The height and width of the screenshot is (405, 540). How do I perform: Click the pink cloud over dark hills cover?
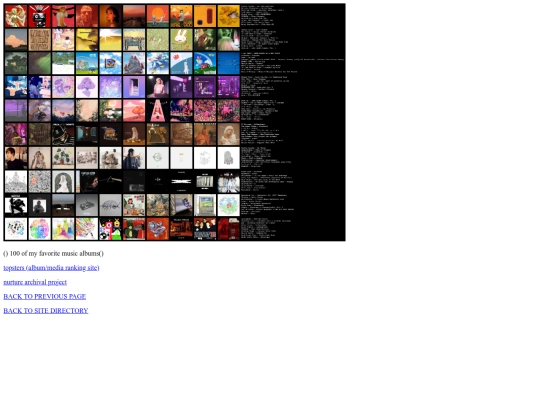[16, 40]
